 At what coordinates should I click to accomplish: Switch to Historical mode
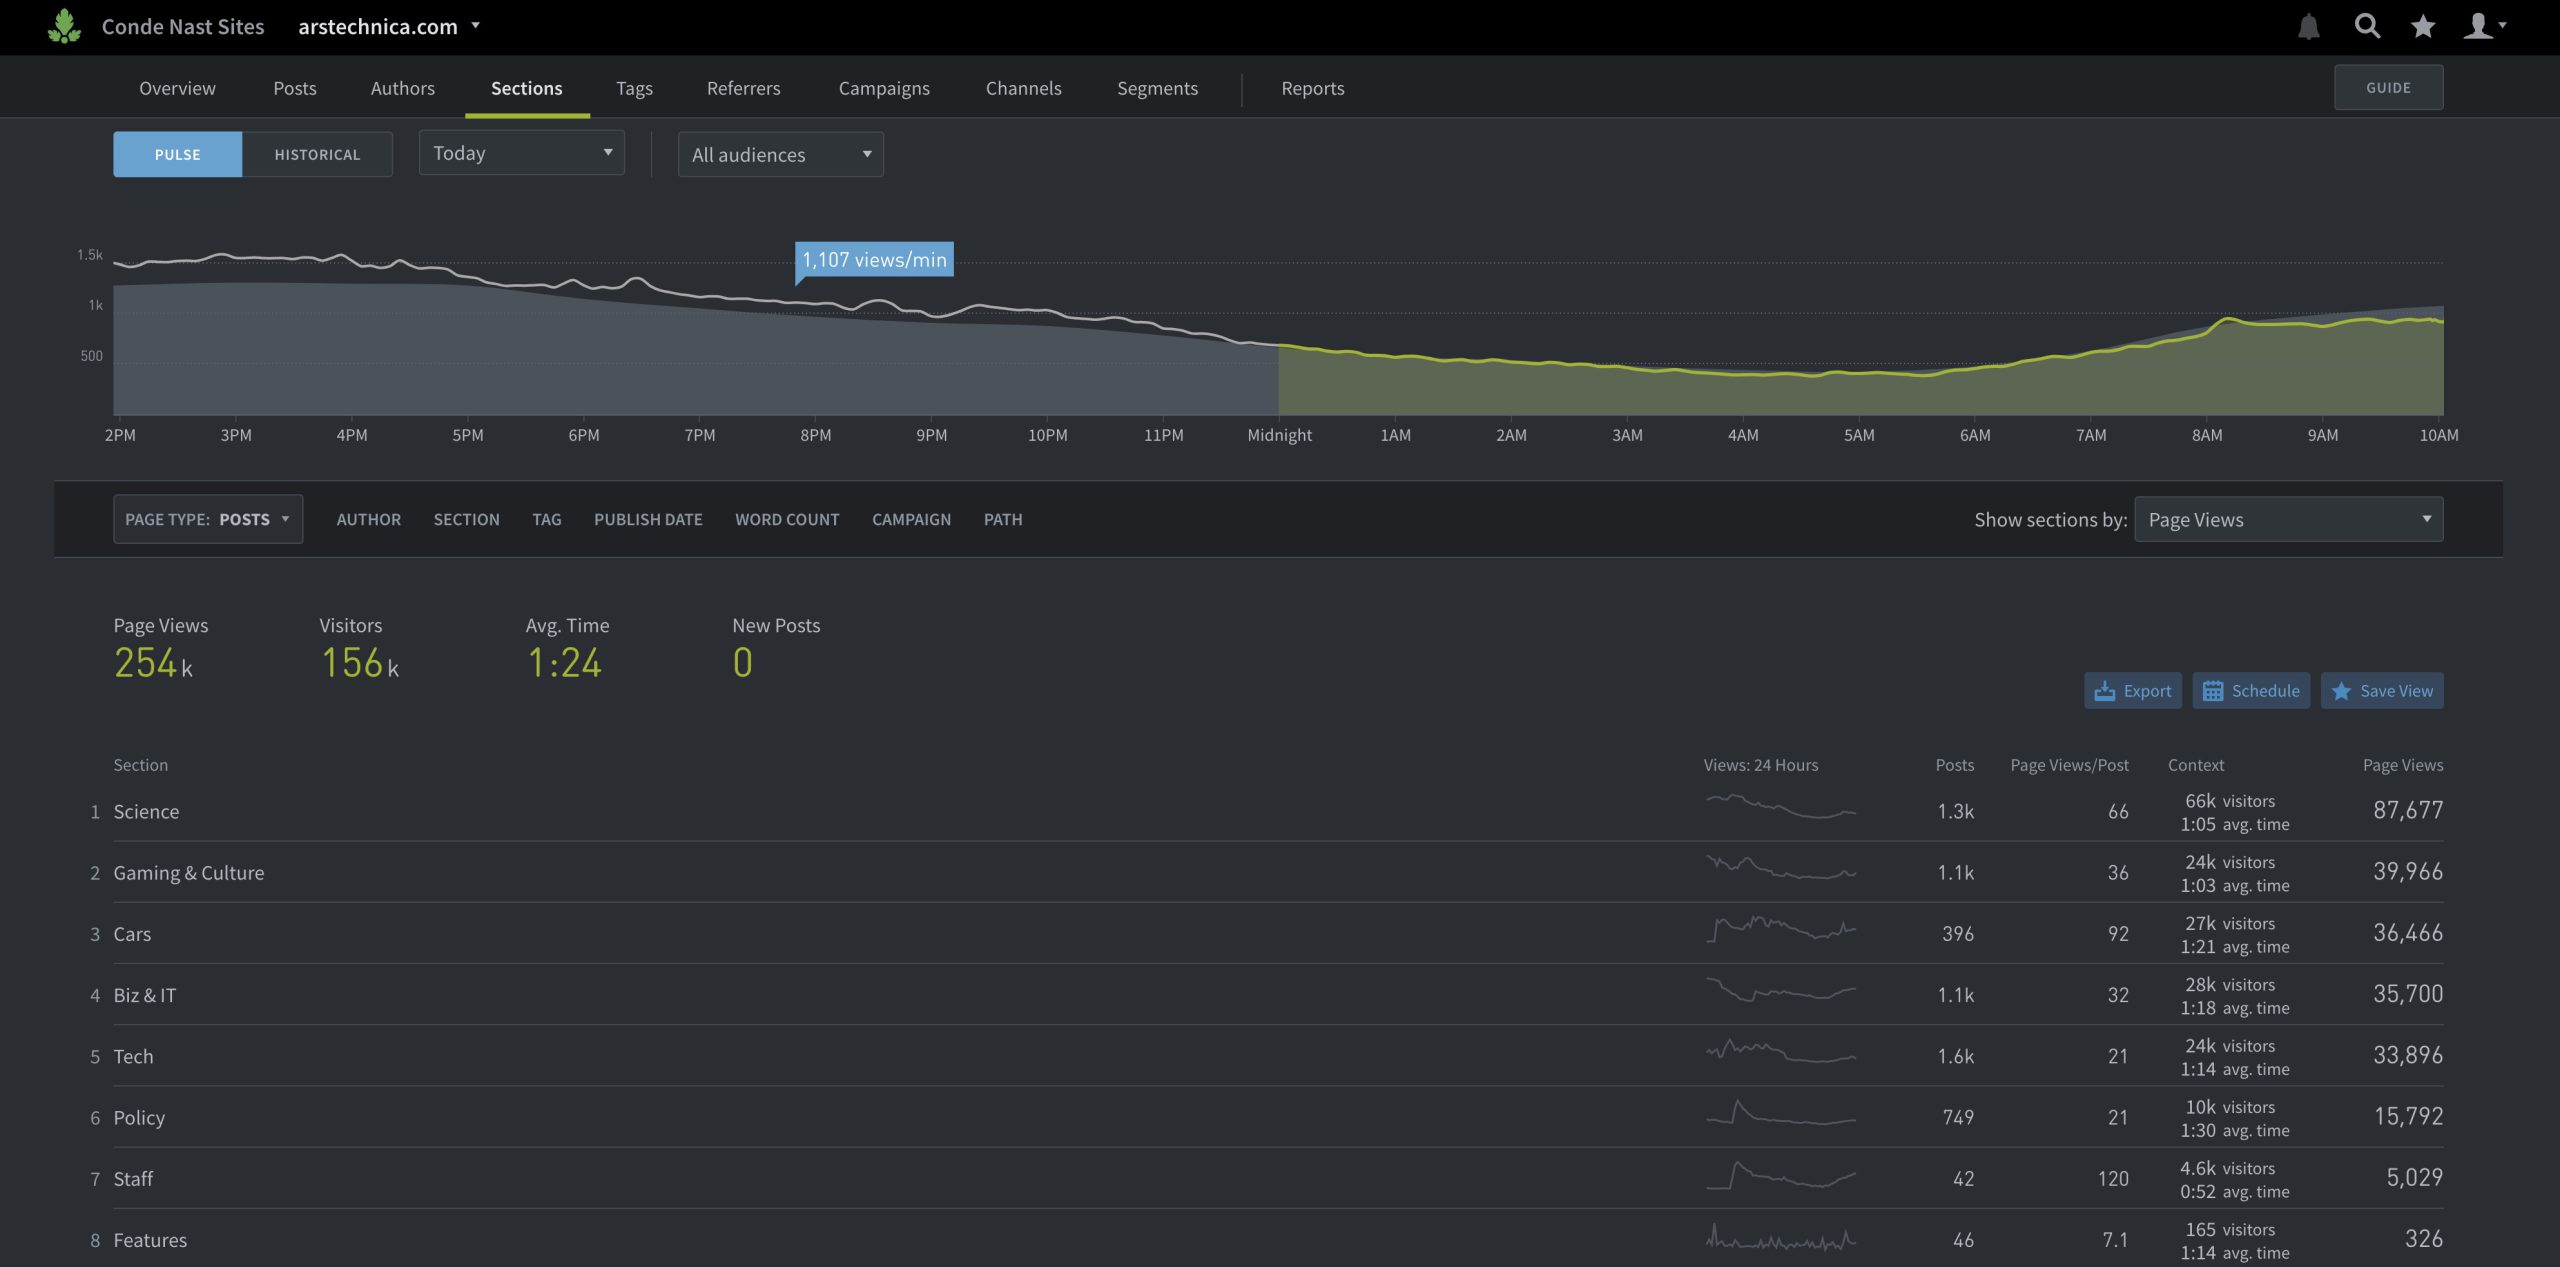tap(317, 154)
